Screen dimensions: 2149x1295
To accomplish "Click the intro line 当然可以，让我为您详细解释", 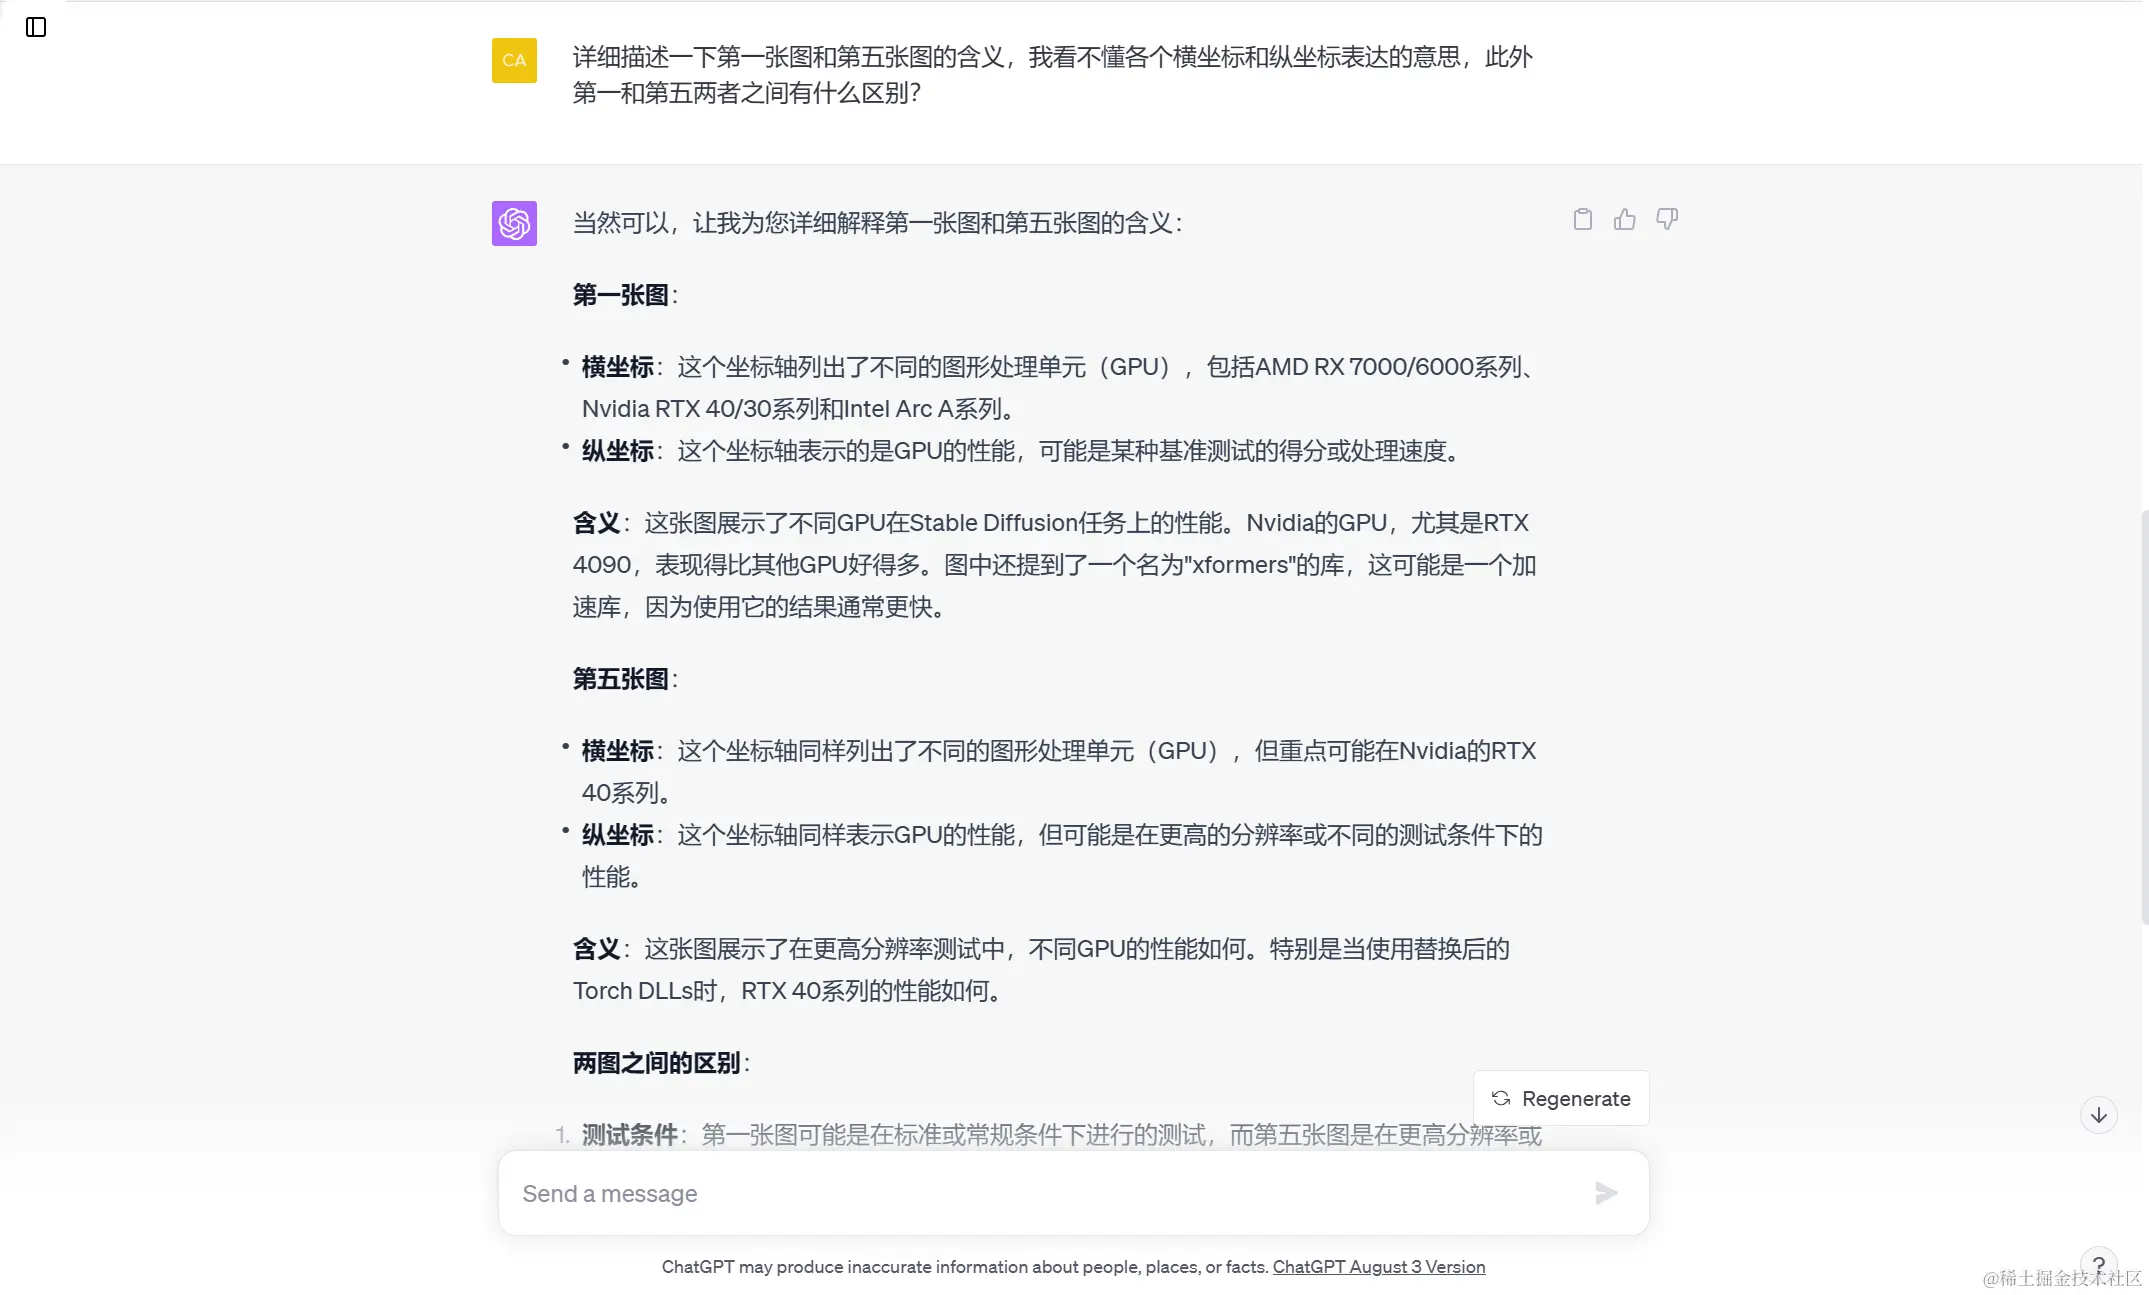I will tap(877, 223).
